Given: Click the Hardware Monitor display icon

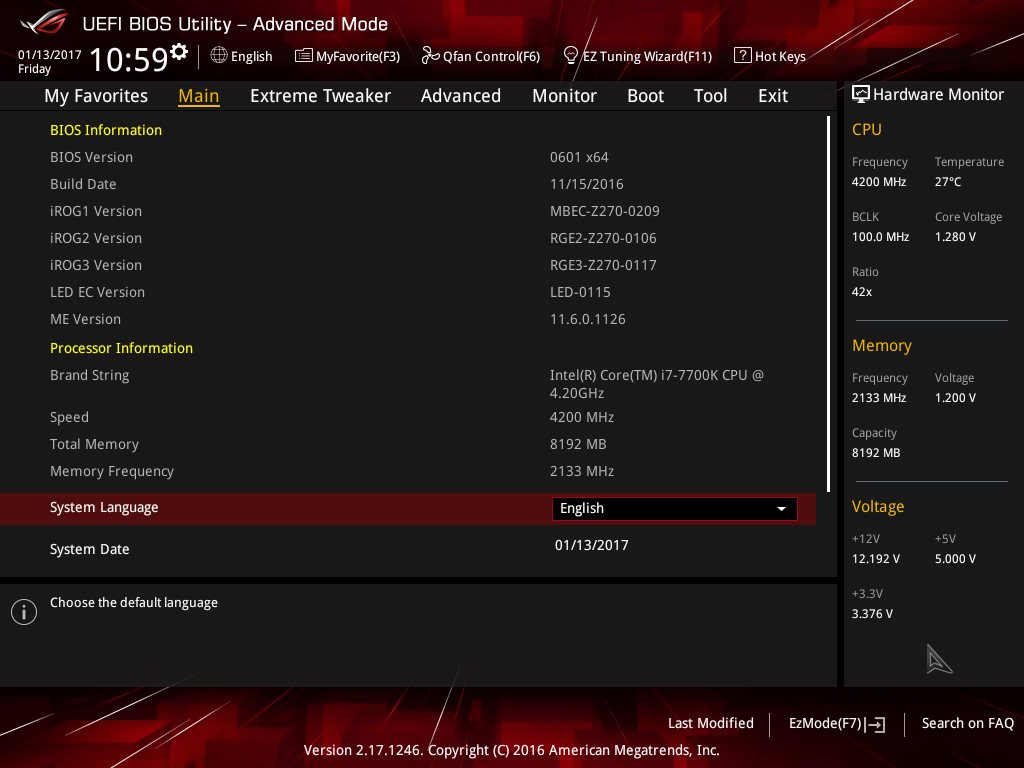Looking at the screenshot, I should click(861, 94).
